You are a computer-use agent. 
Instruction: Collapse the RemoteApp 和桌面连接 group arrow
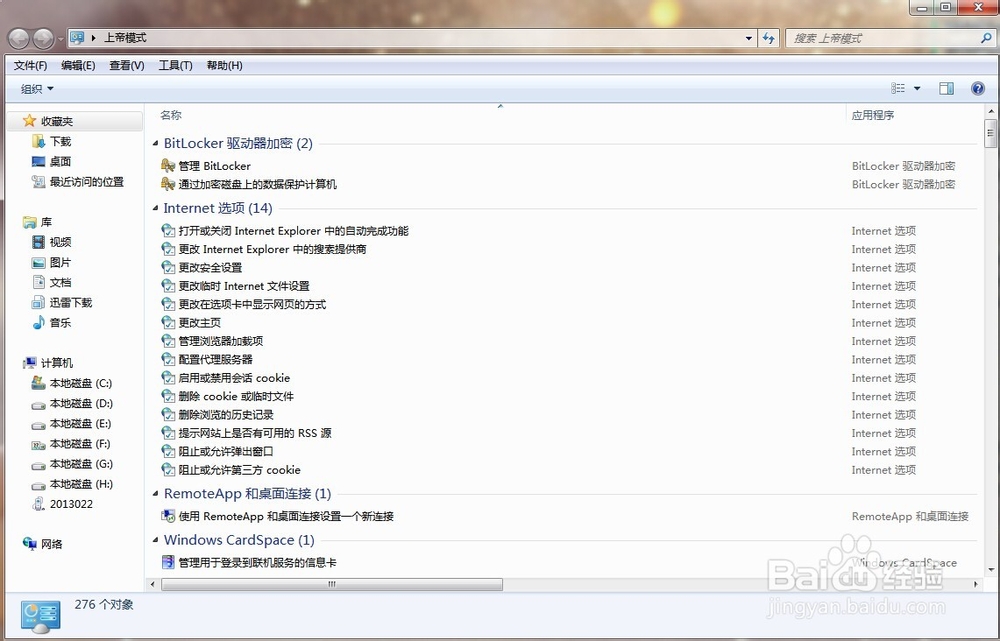pos(156,494)
